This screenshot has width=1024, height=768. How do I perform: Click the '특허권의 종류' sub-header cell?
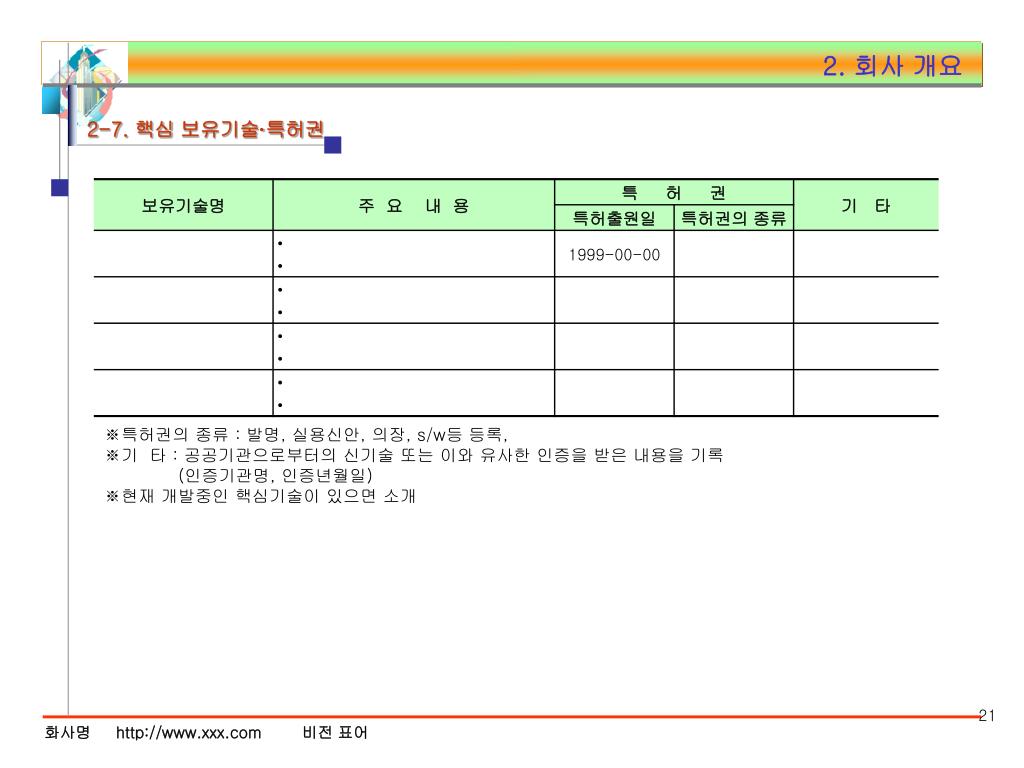click(733, 217)
